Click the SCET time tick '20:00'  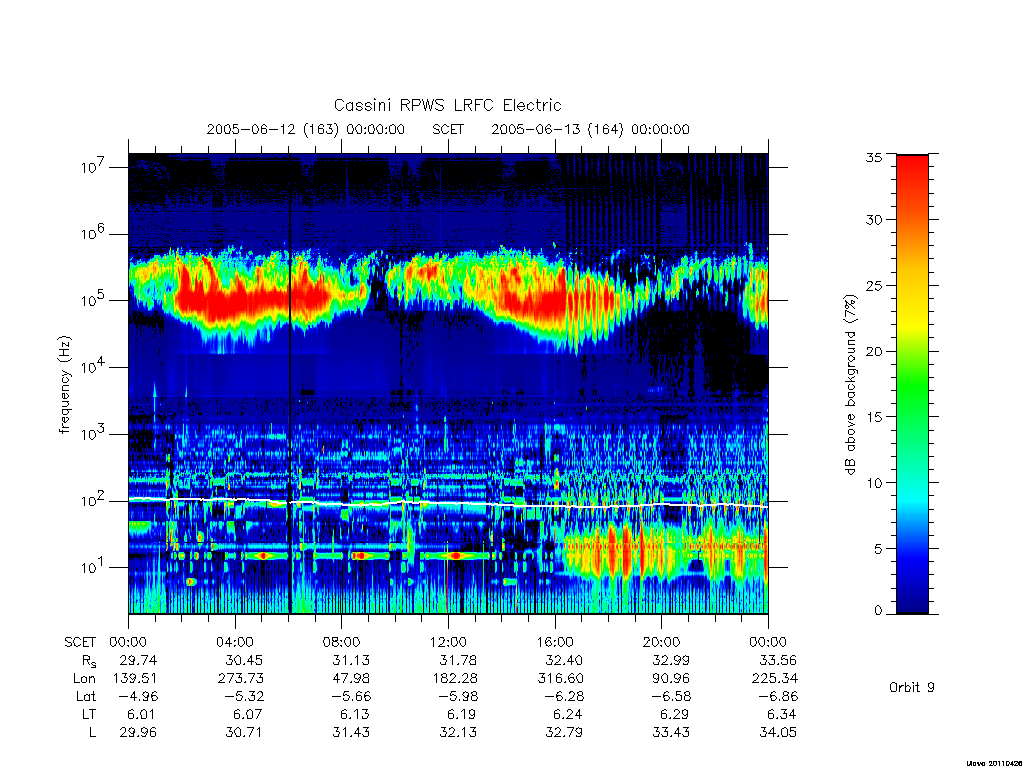[x=662, y=642]
